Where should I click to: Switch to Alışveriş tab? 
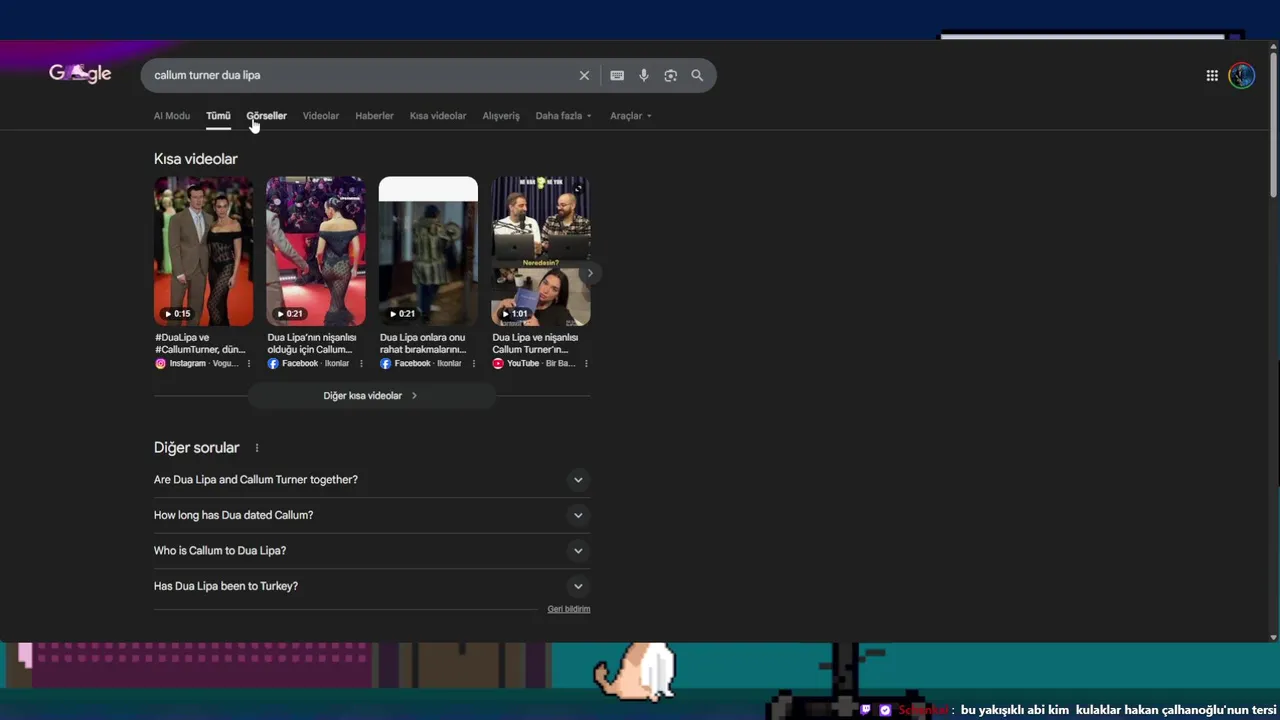501,116
